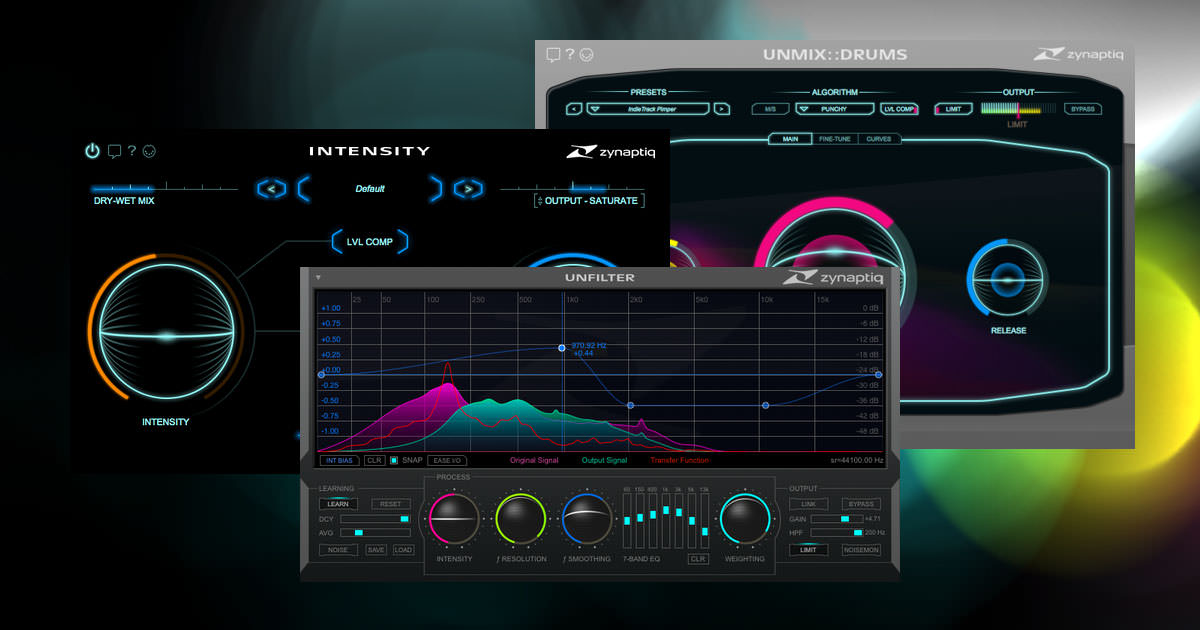Open the OUTPUT - SATURATE selector
The width and height of the screenshot is (1200, 630).
(589, 201)
